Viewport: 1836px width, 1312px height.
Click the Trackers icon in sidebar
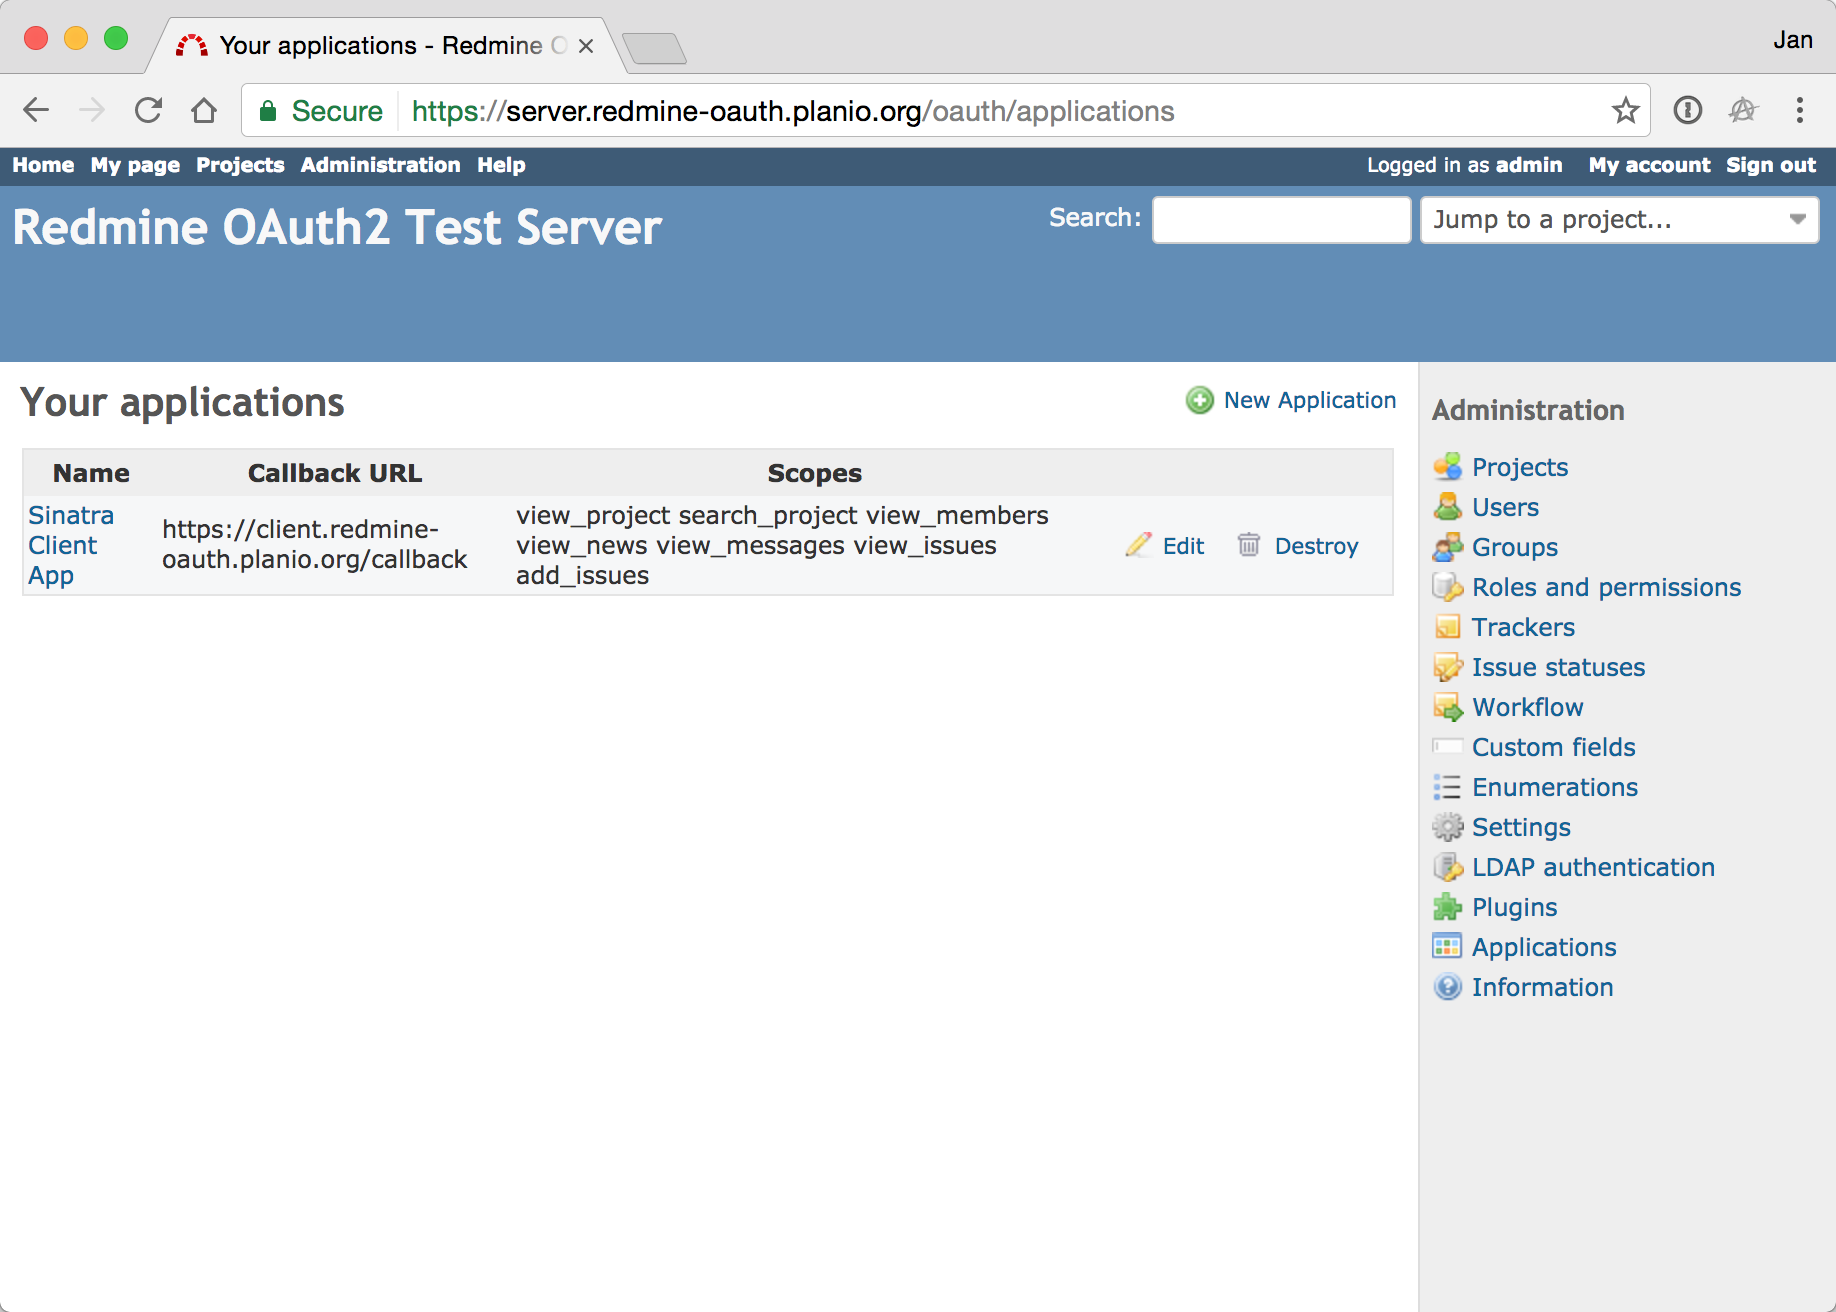[1447, 627]
